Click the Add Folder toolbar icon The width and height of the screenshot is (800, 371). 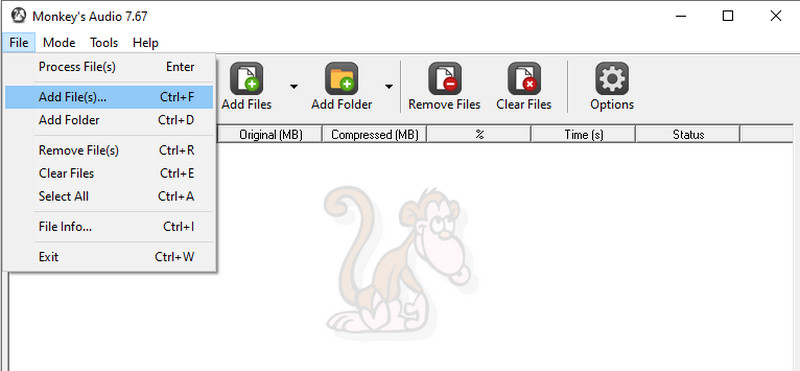pos(341,79)
